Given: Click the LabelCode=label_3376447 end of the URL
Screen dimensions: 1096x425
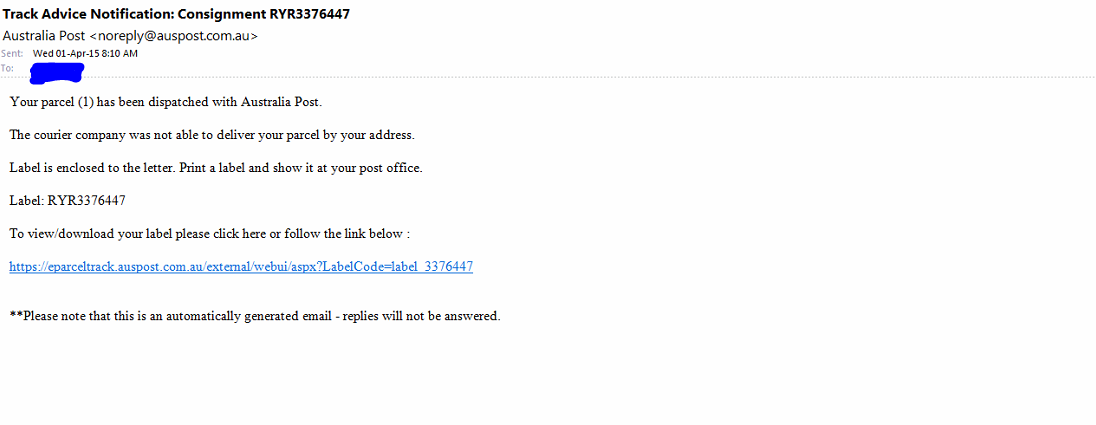Looking at the screenshot, I should click(398, 266).
